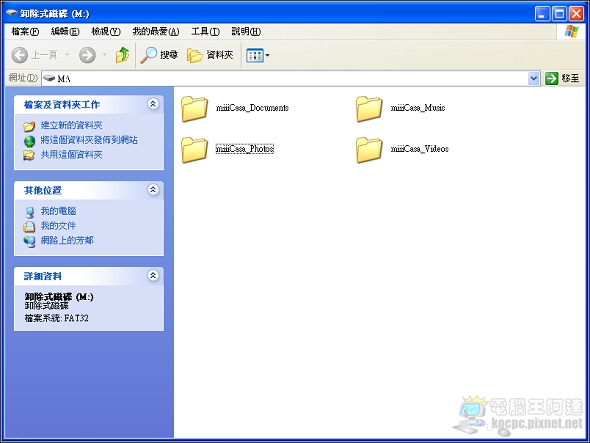This screenshot has height=443, width=590.
Task: Minimize the window
Action: [x=542, y=14]
